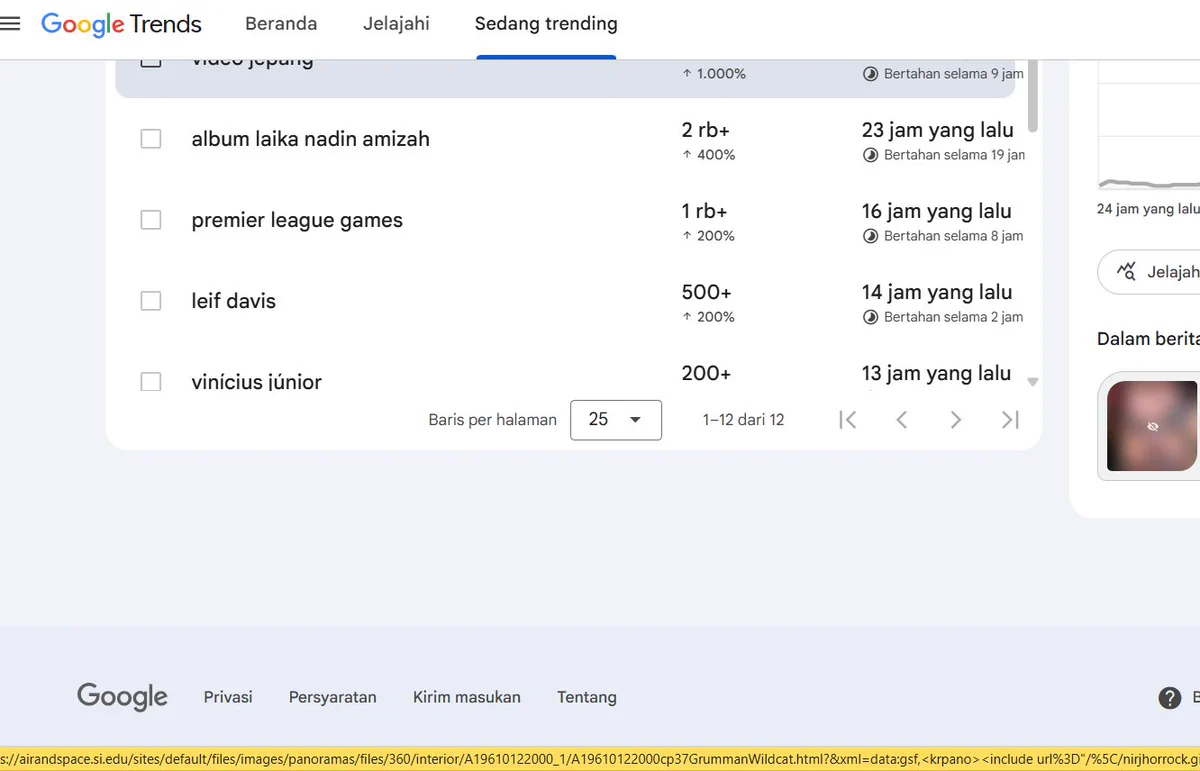This screenshot has height=771, width=1200.
Task: Click duration icon in premier league games row
Action: (x=870, y=236)
